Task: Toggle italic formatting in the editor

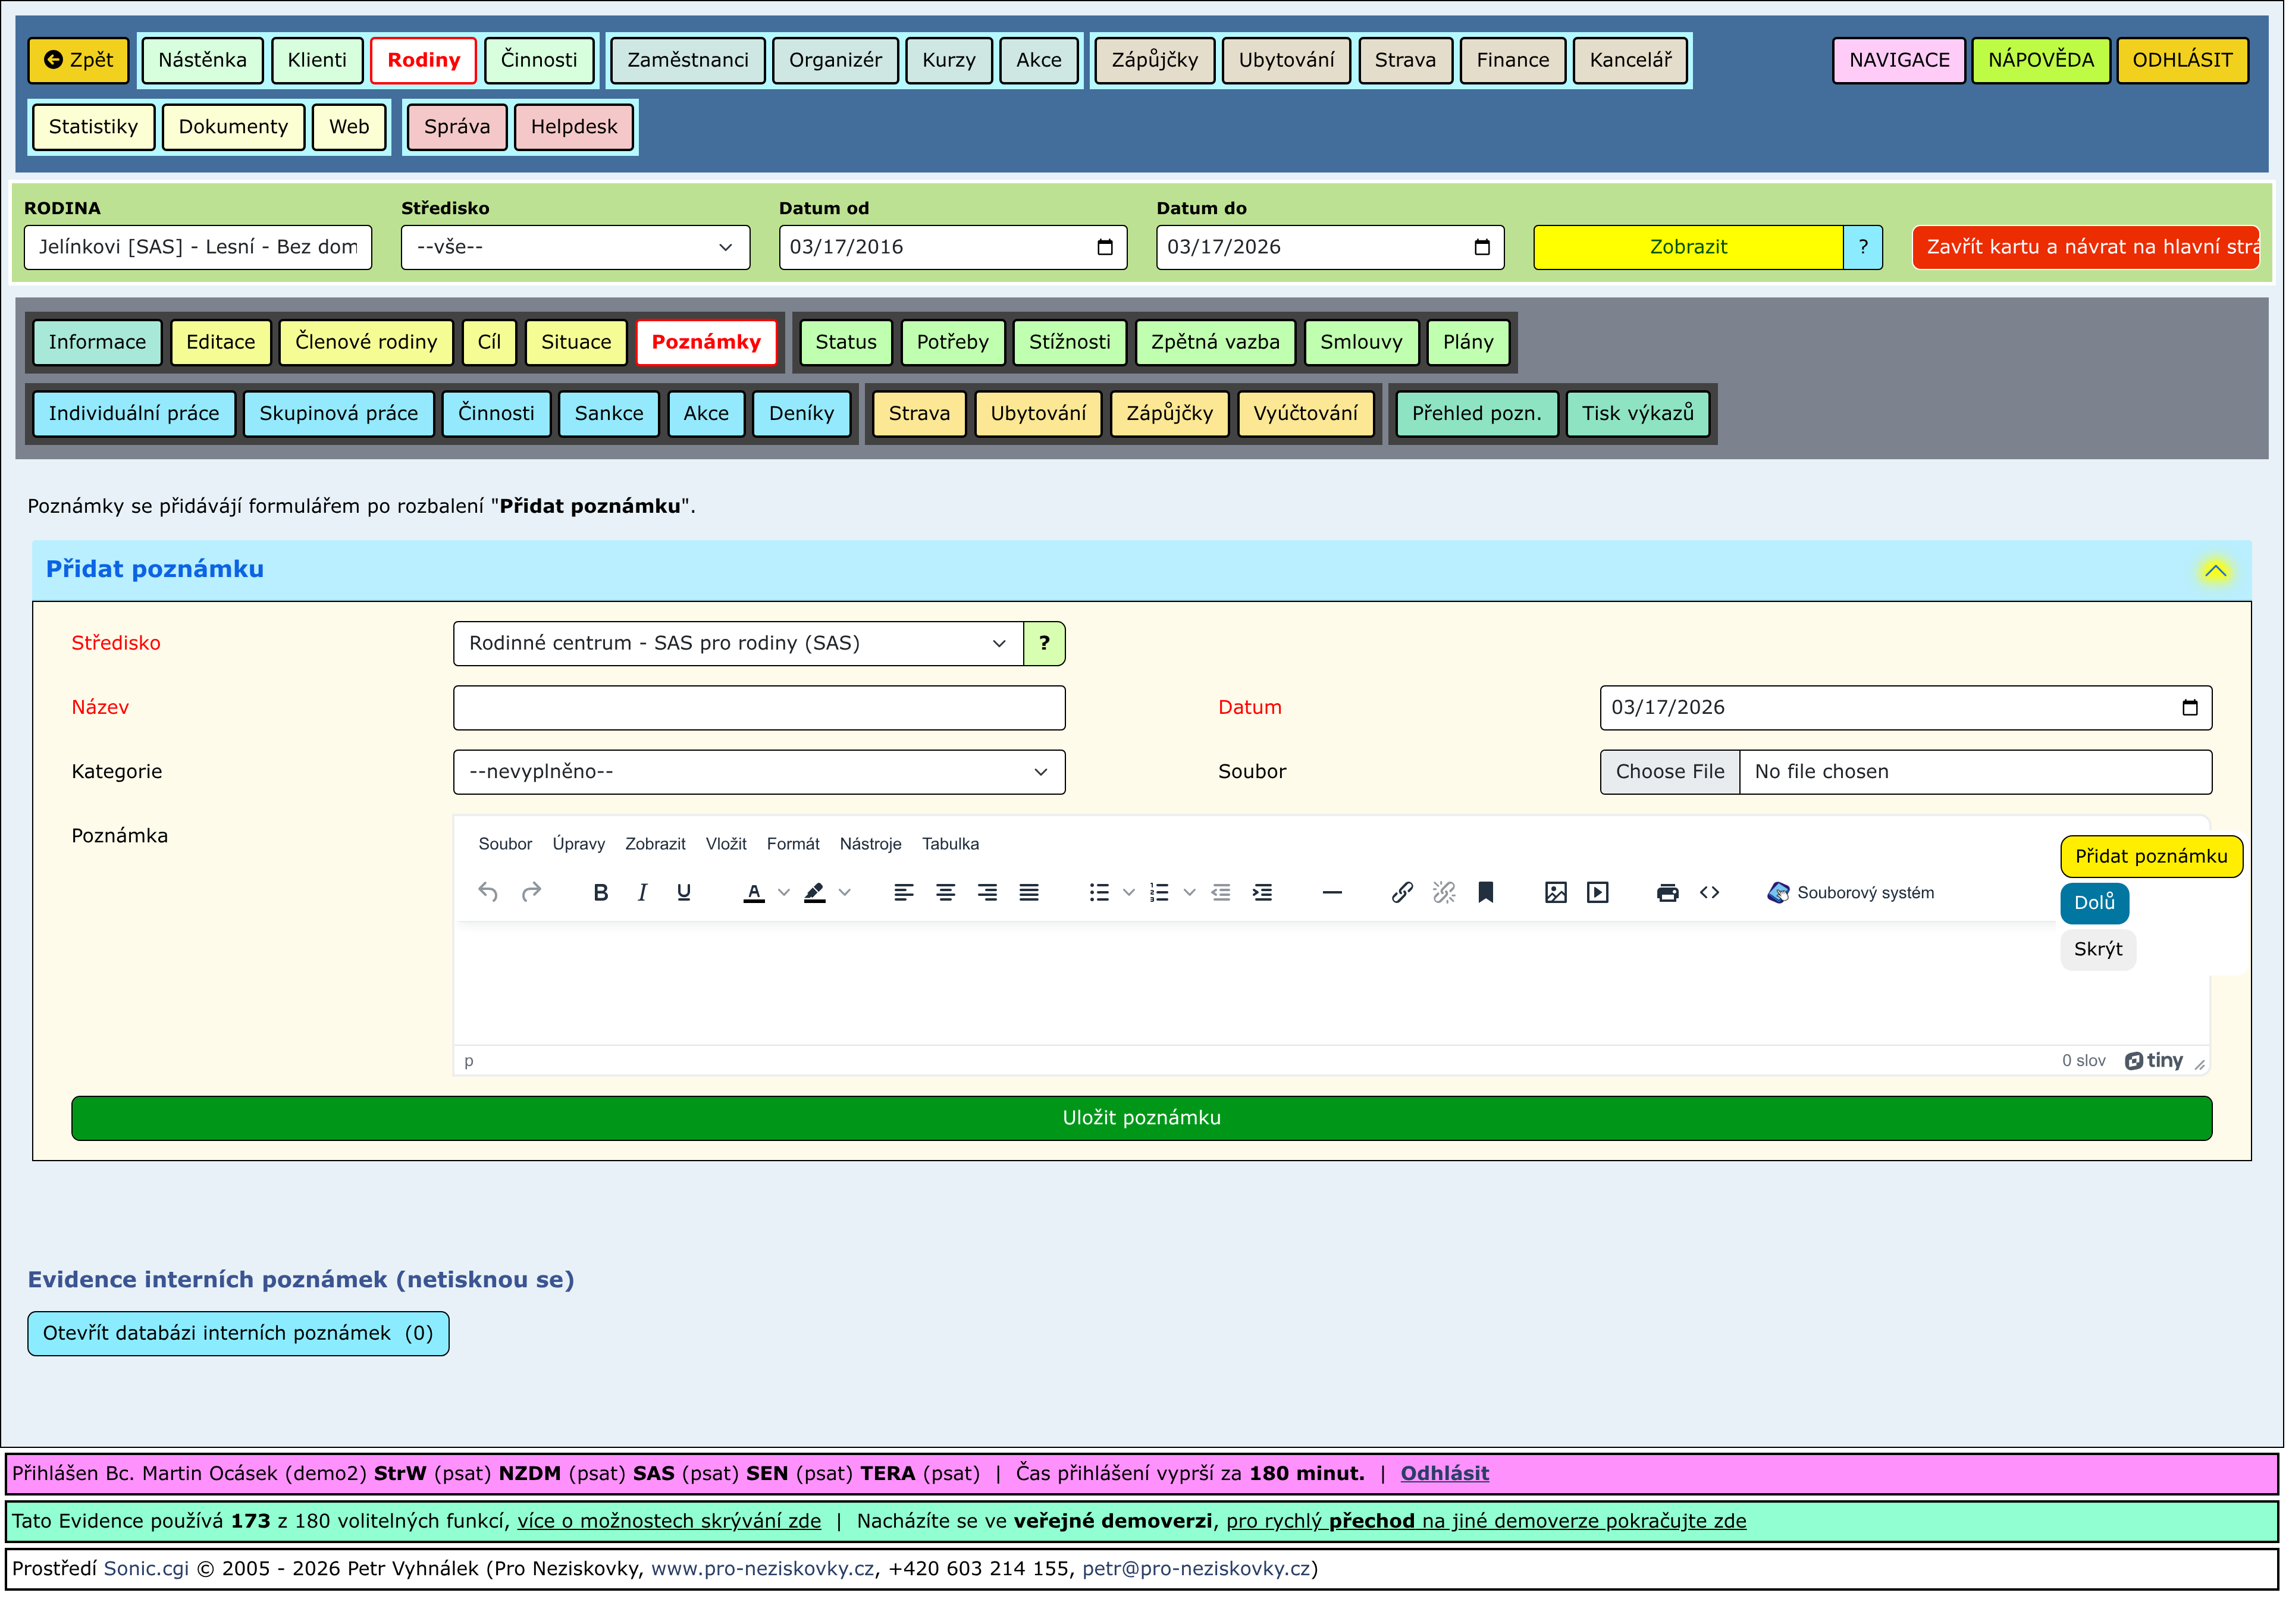Action: [642, 893]
